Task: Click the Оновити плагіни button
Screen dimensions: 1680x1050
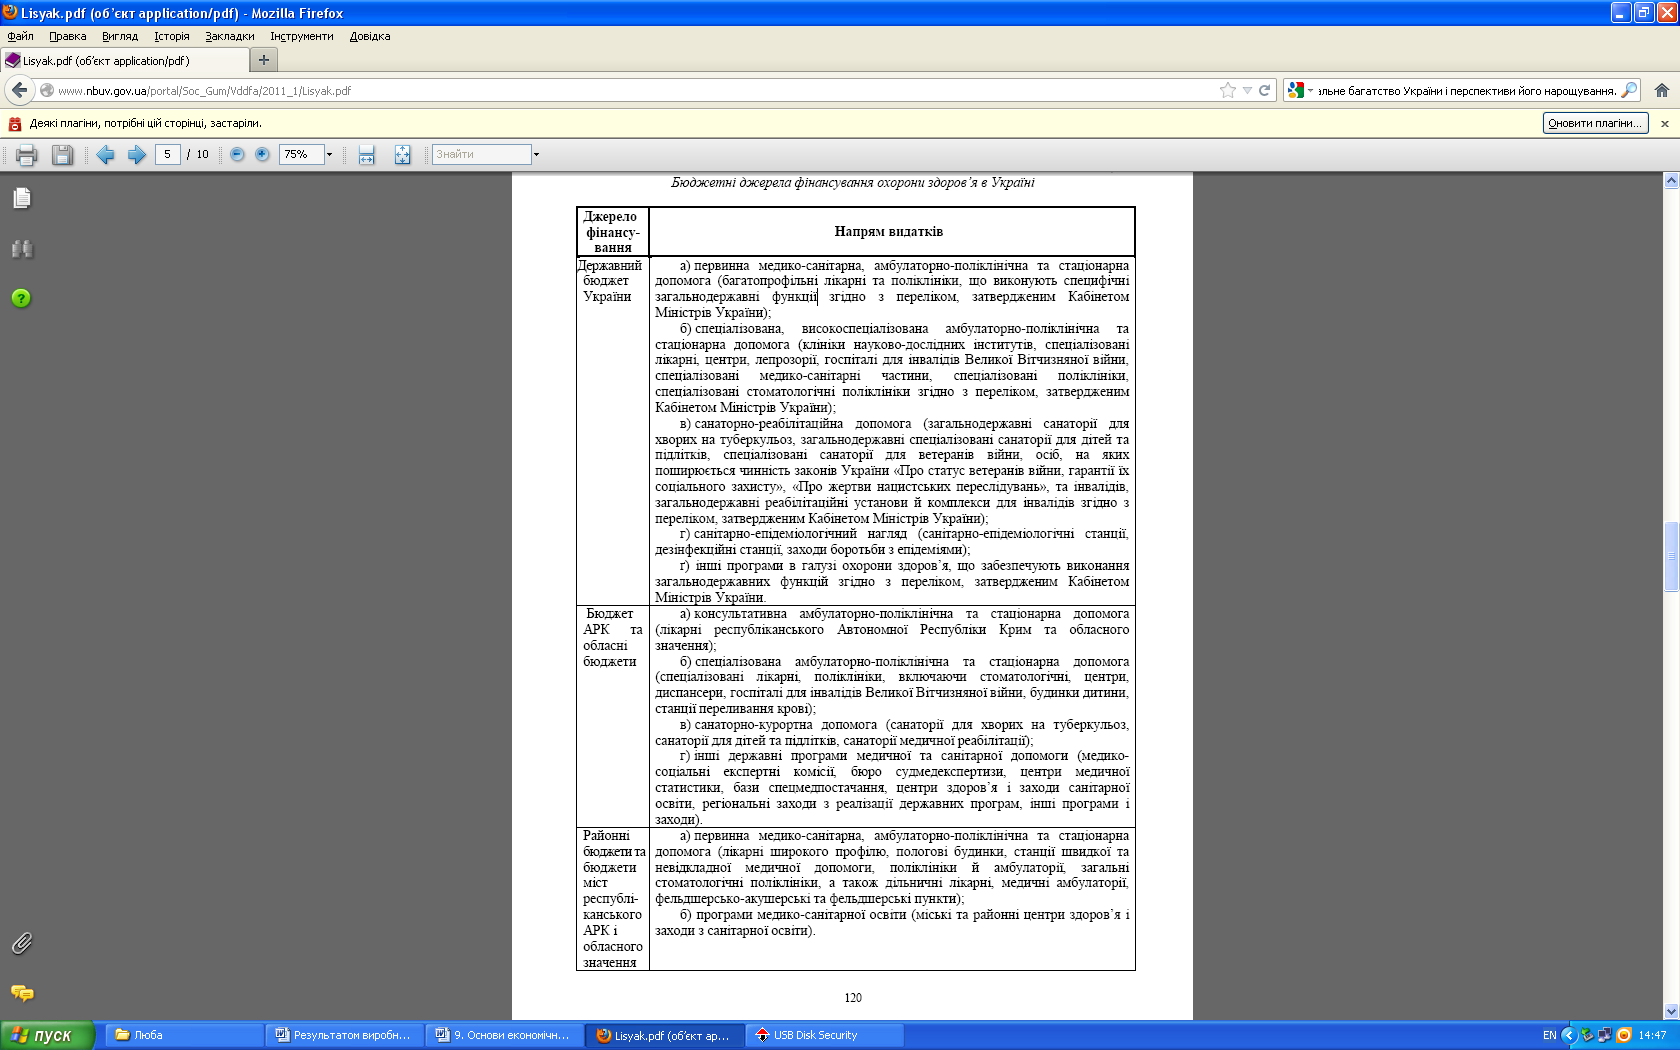Action: tap(1596, 123)
